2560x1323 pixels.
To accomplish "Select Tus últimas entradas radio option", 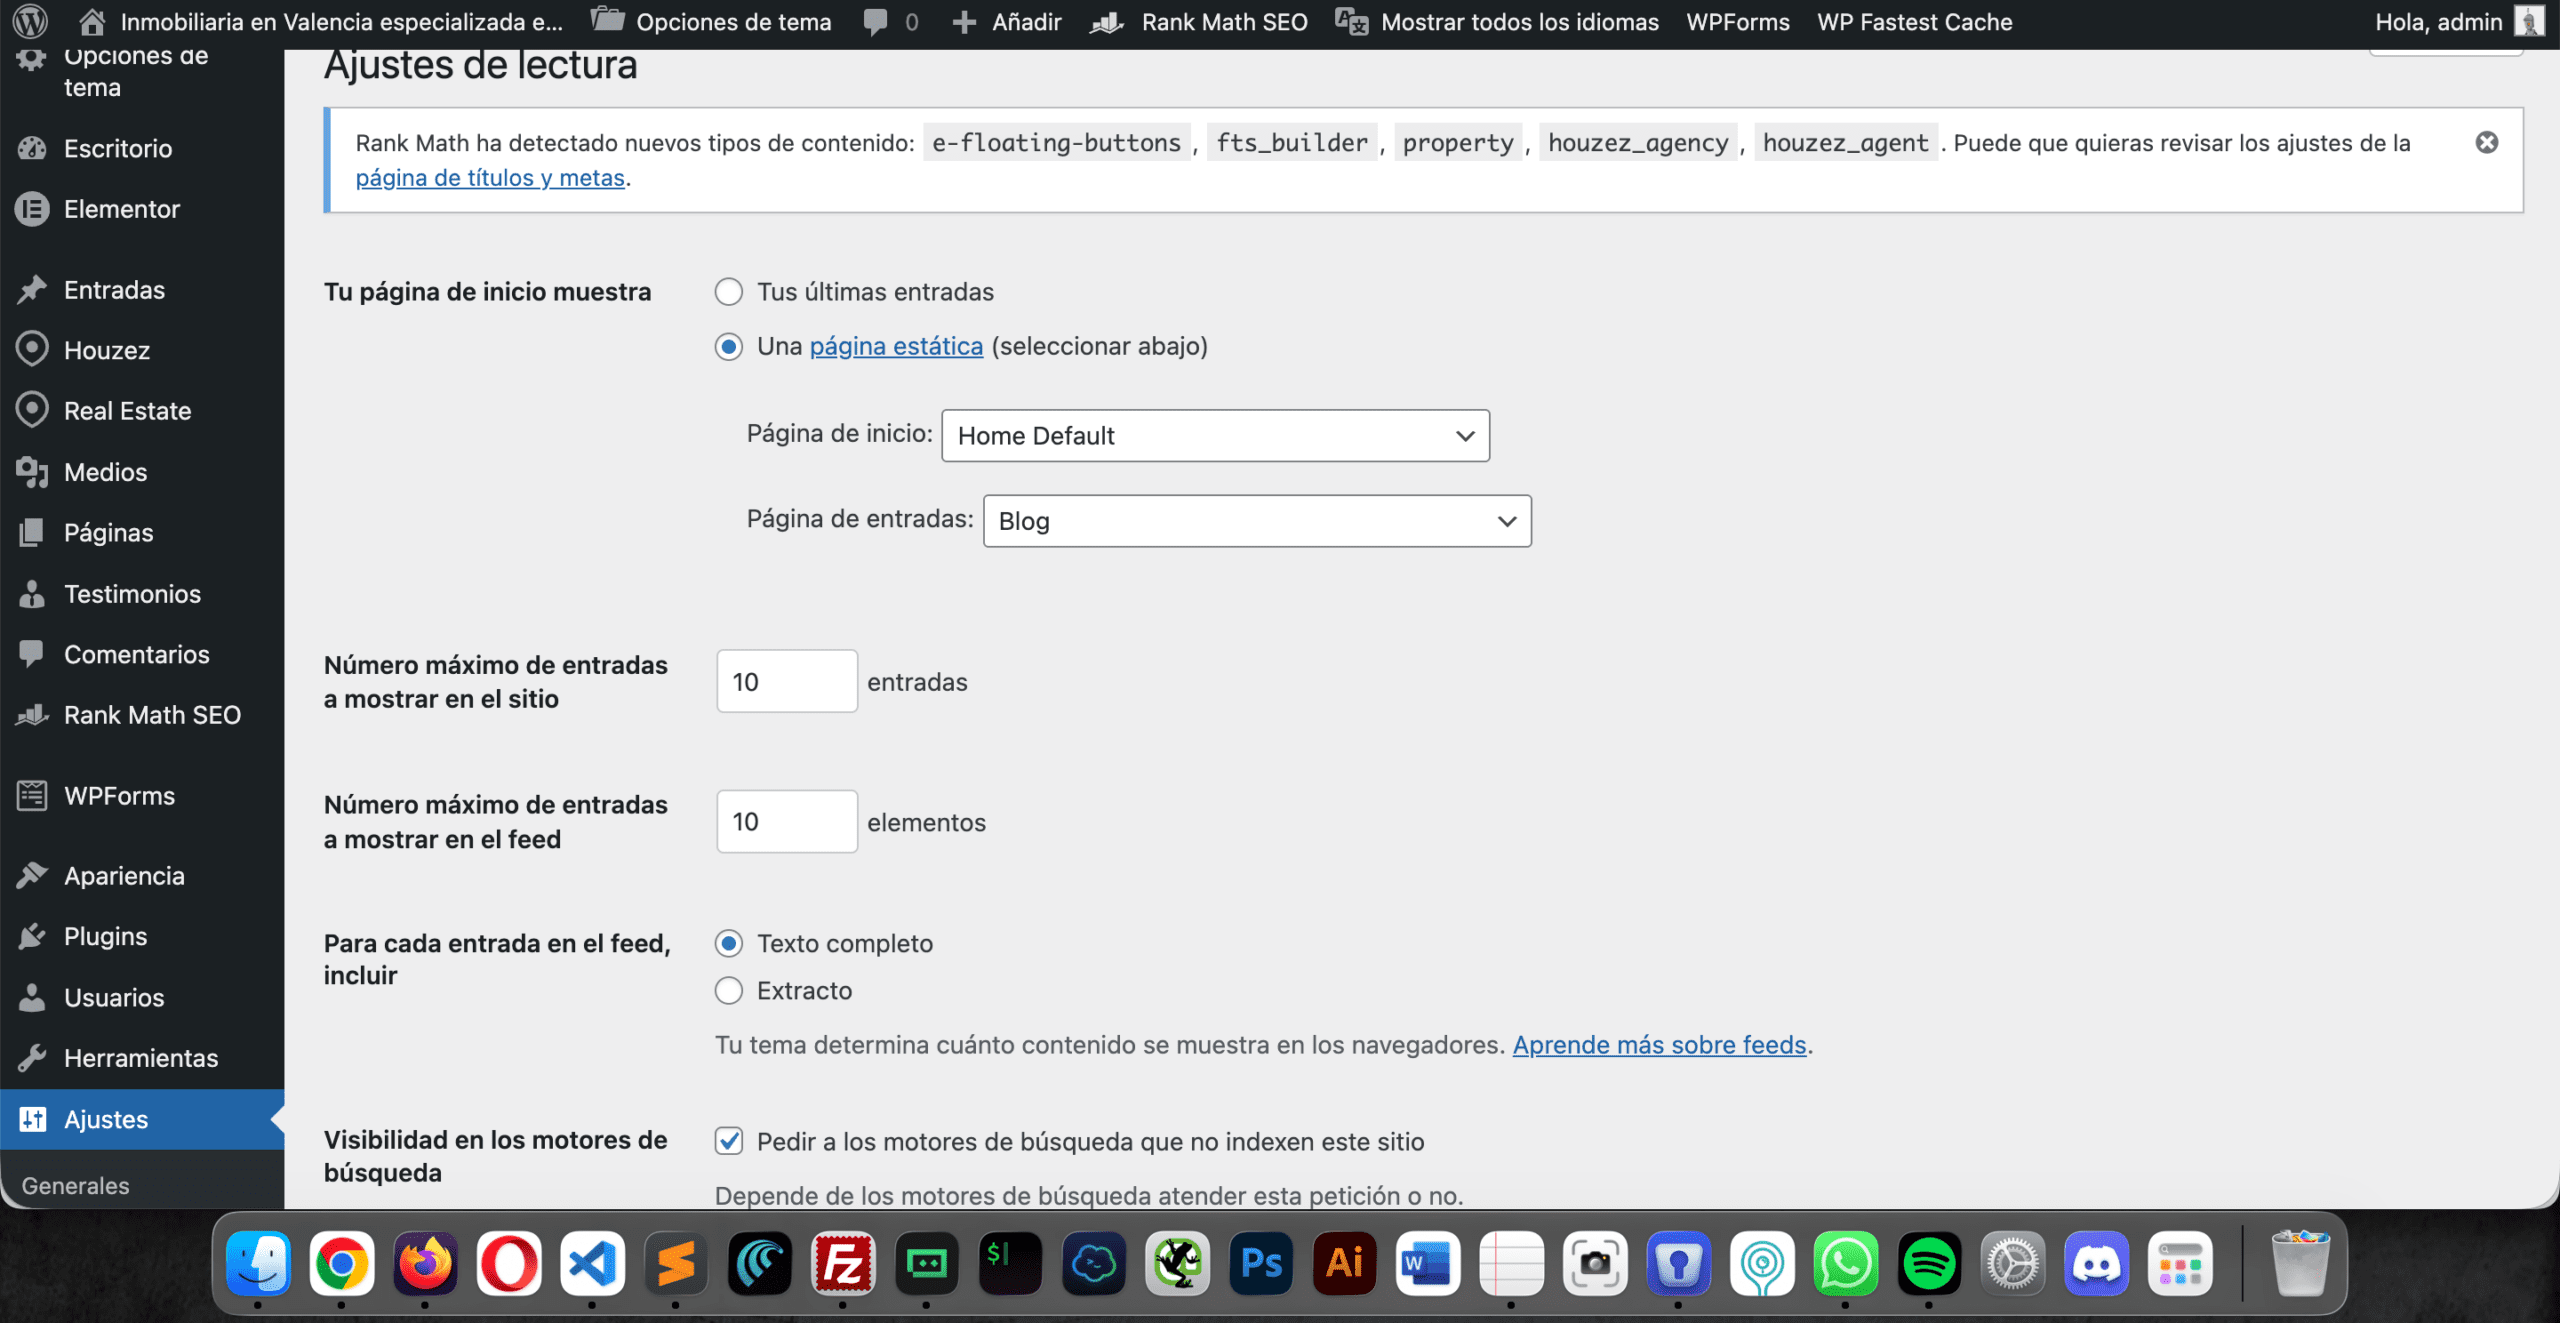I will pyautogui.click(x=729, y=292).
